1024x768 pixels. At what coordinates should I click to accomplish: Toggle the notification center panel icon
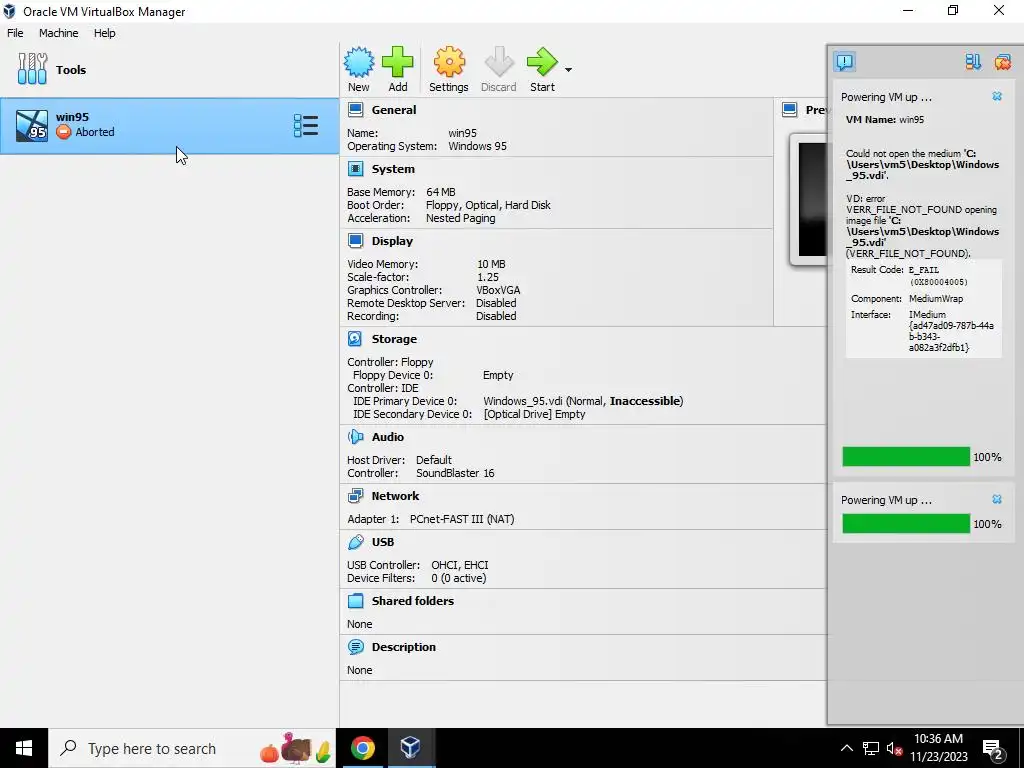tap(844, 62)
